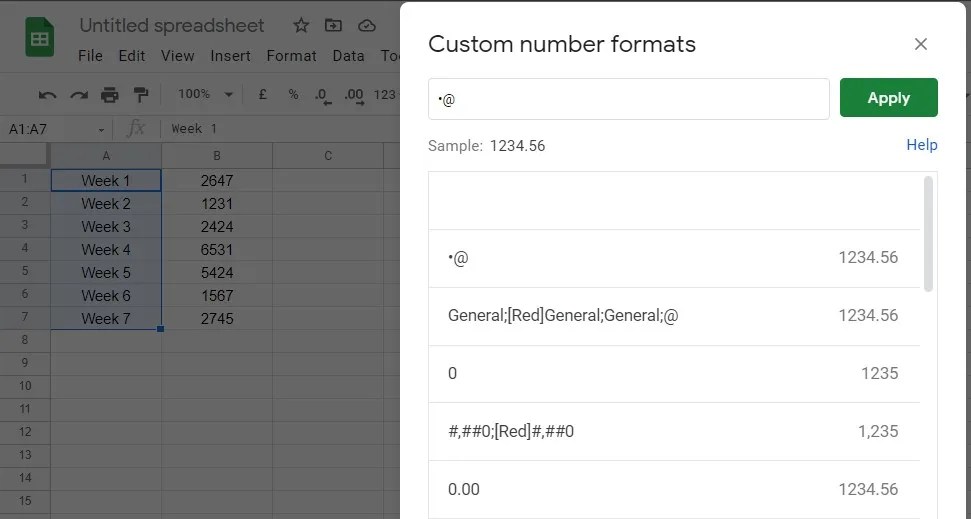Format as percent
The width and height of the screenshot is (971, 519).
(x=293, y=94)
